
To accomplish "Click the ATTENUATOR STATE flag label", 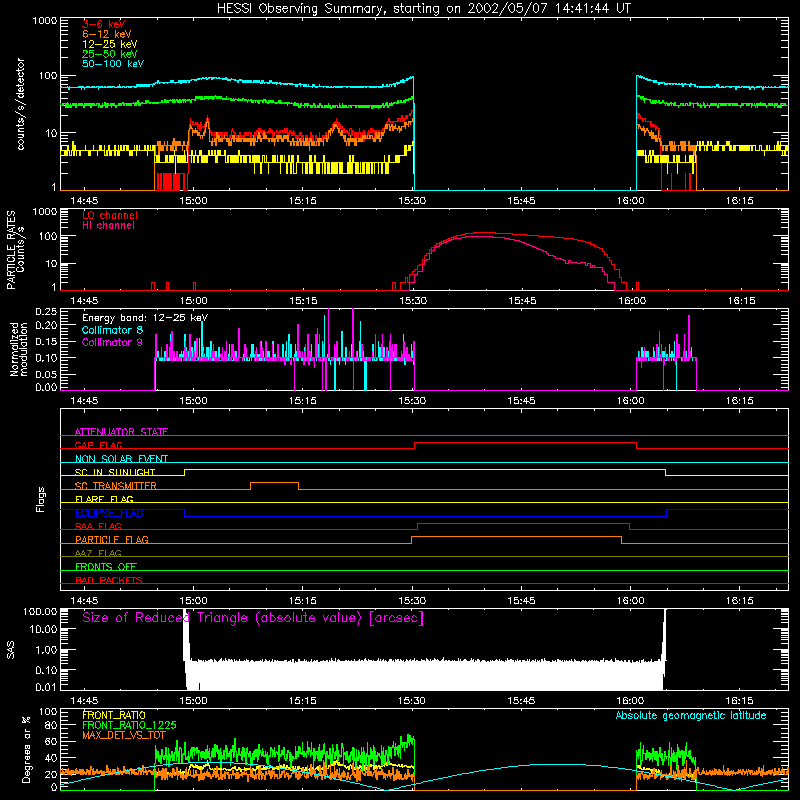I will coord(121,432).
